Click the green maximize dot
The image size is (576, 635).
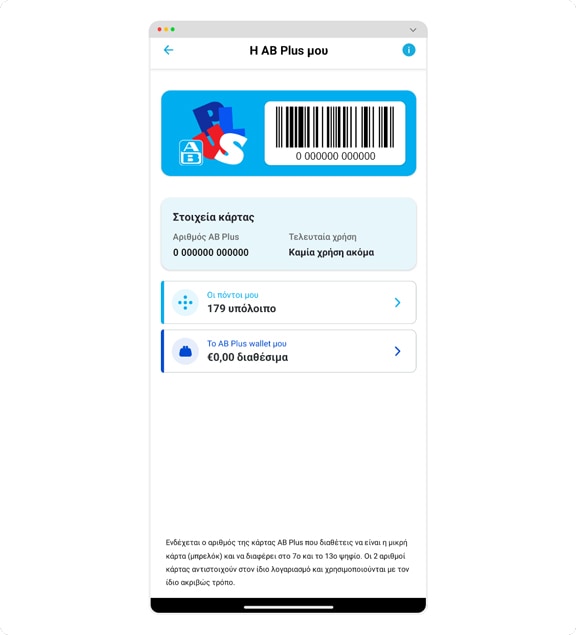[173, 29]
